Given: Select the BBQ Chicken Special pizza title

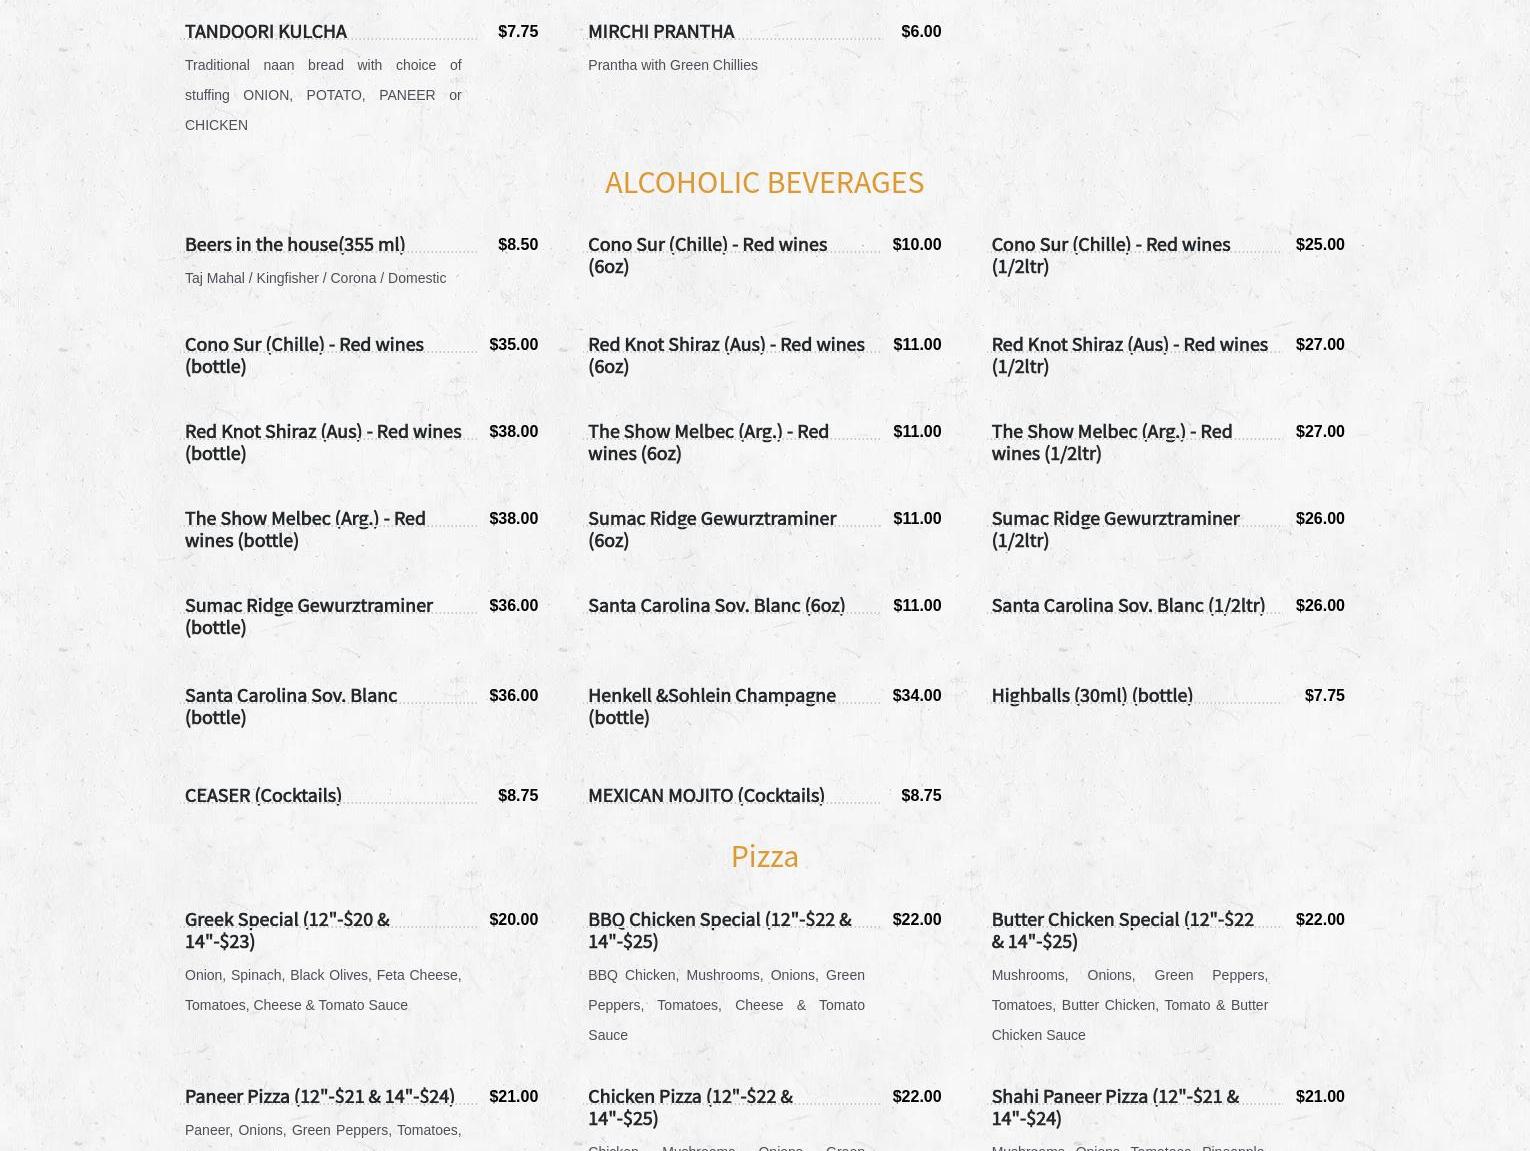Looking at the screenshot, I should click(720, 930).
